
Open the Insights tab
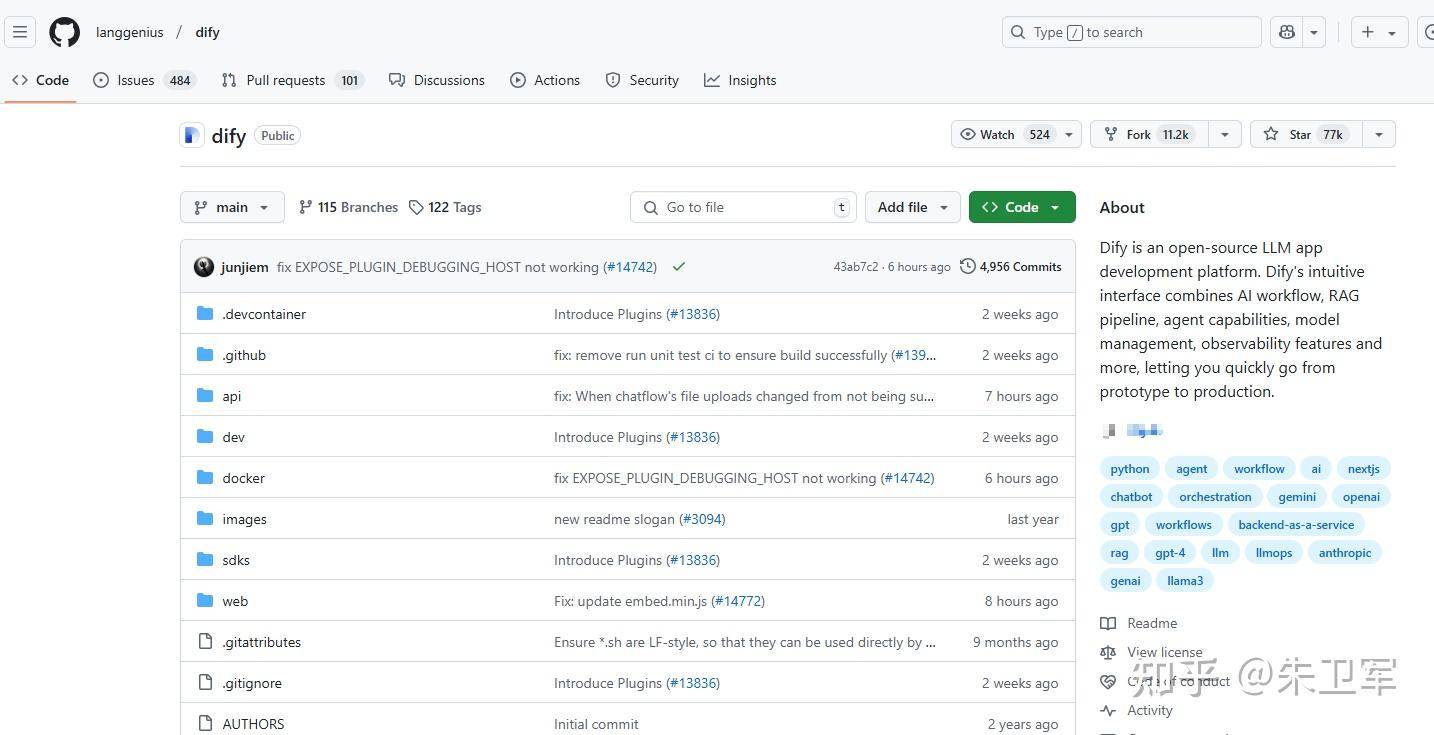pyautogui.click(x=740, y=80)
